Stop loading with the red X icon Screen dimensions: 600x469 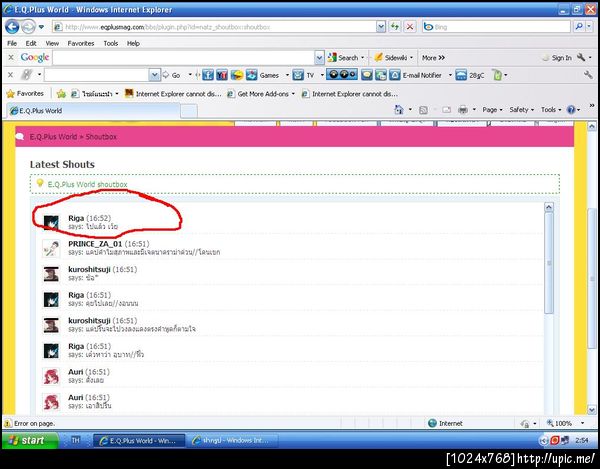(x=410, y=27)
